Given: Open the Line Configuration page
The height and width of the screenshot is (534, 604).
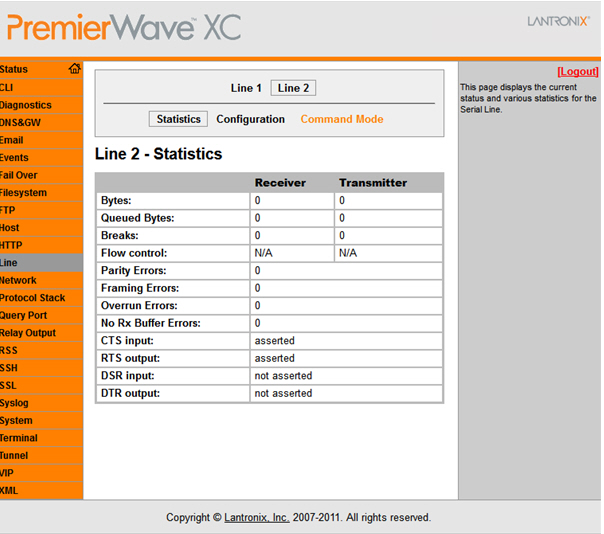Looking at the screenshot, I should click(251, 119).
